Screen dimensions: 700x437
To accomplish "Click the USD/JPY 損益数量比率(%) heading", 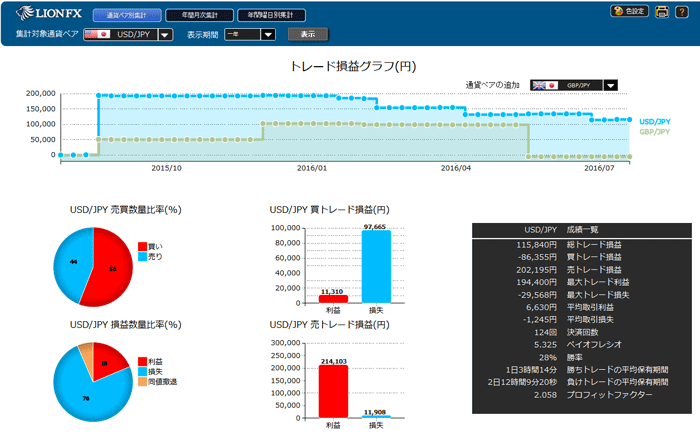I will pos(125,325).
